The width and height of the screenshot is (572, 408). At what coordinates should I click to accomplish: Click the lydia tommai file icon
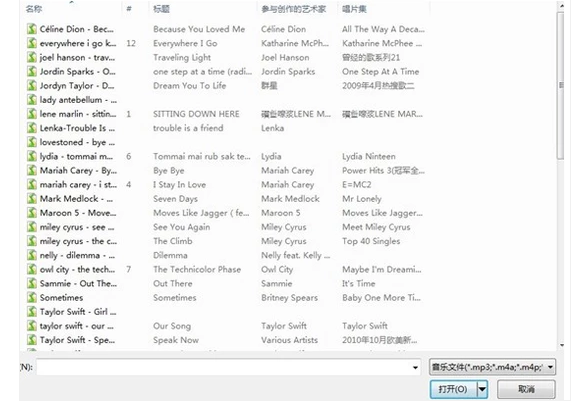(32, 156)
